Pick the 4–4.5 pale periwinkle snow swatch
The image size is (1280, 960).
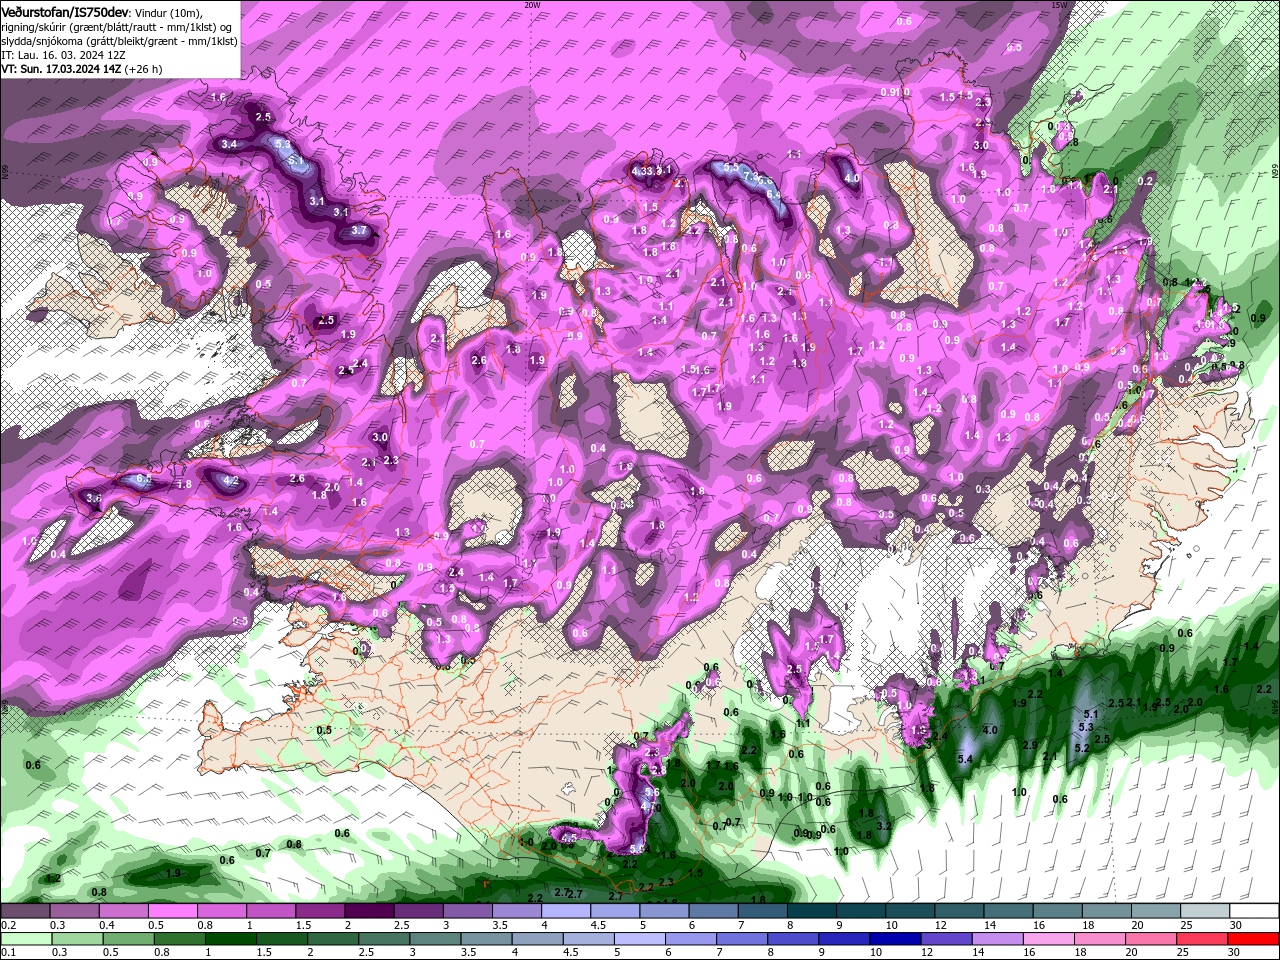[x=565, y=911]
